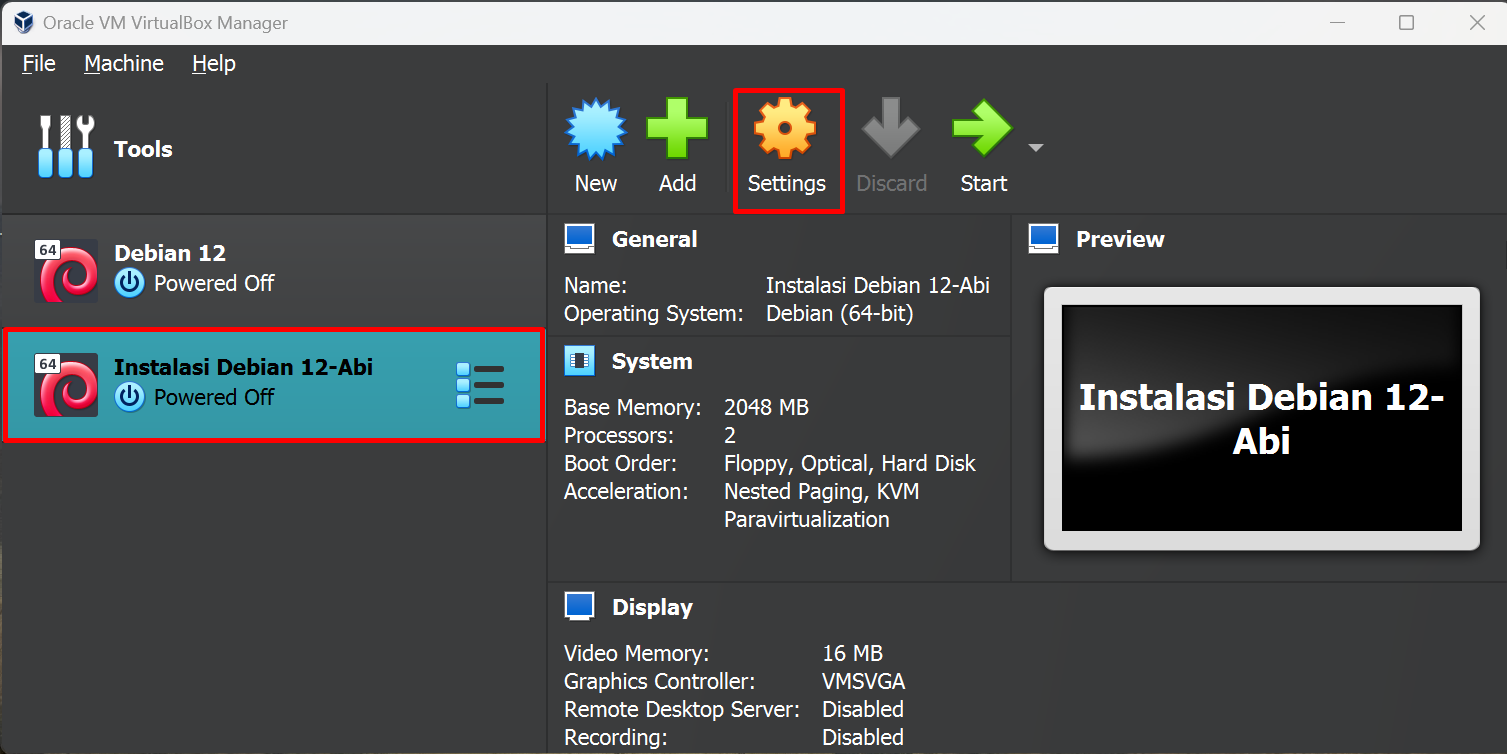Select the Instalasi Debian 12-Abi machine

[x=273, y=384]
